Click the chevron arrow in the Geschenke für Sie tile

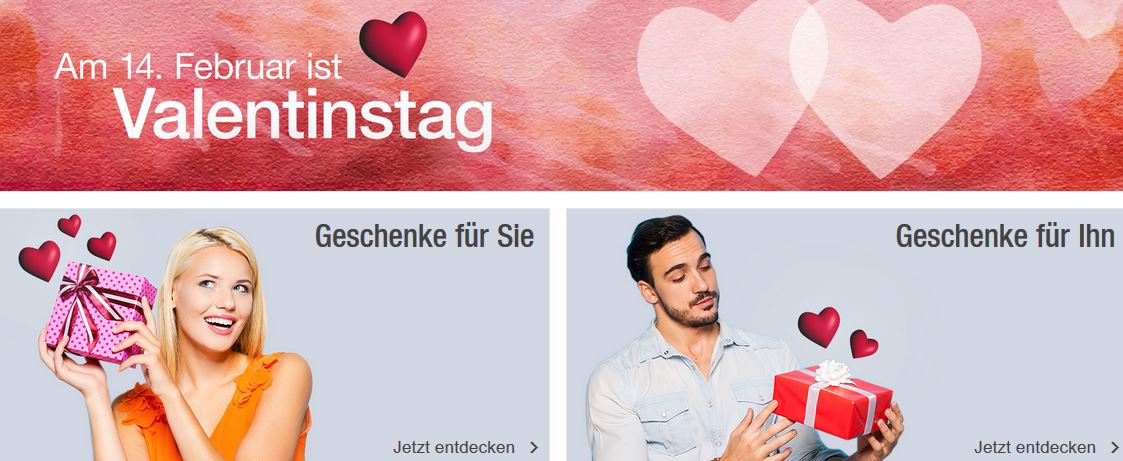click(x=534, y=448)
